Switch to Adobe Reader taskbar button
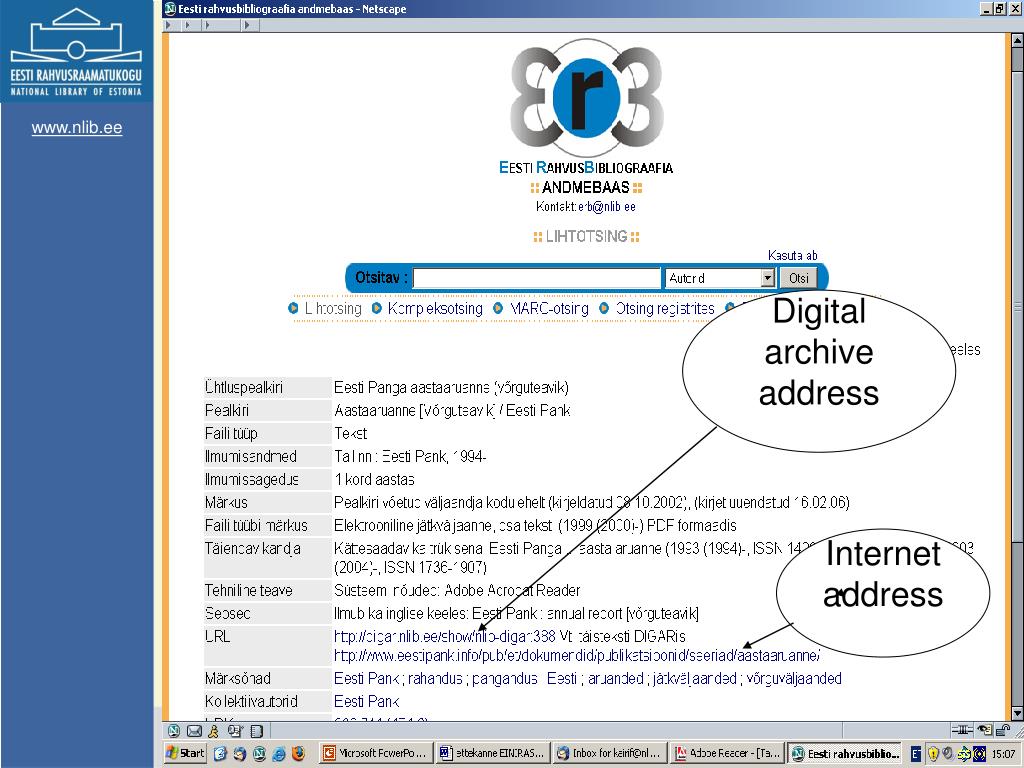This screenshot has height=768, width=1024. pos(727,753)
